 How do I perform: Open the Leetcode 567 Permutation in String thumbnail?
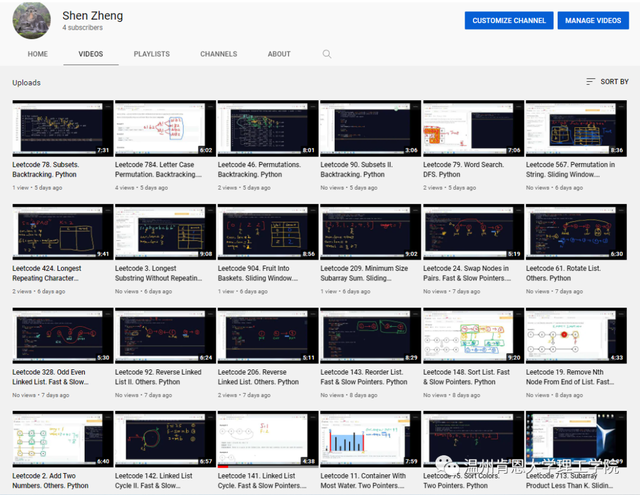point(576,128)
